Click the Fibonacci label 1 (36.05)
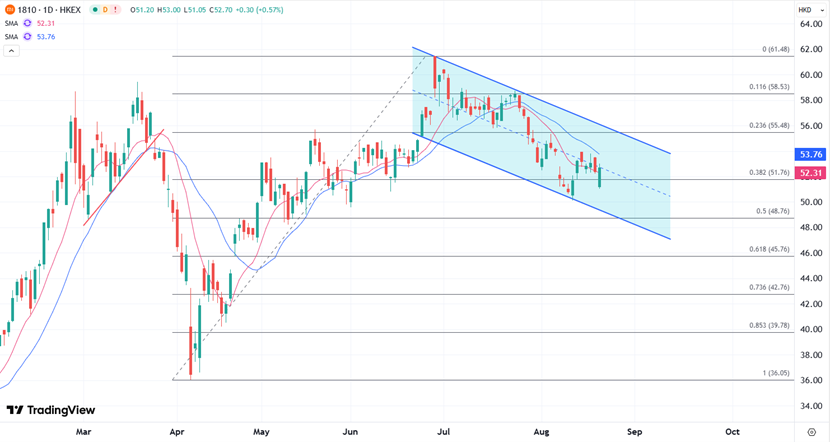830x442 pixels. click(x=775, y=373)
